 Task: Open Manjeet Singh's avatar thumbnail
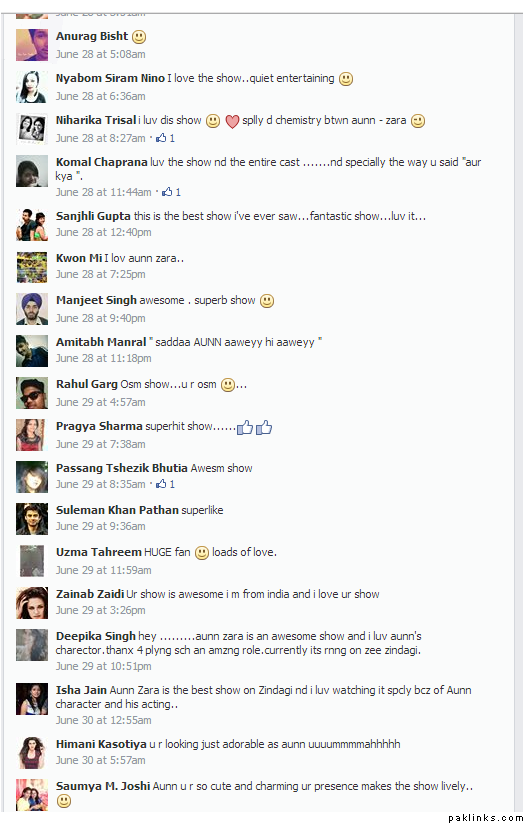click(32, 309)
